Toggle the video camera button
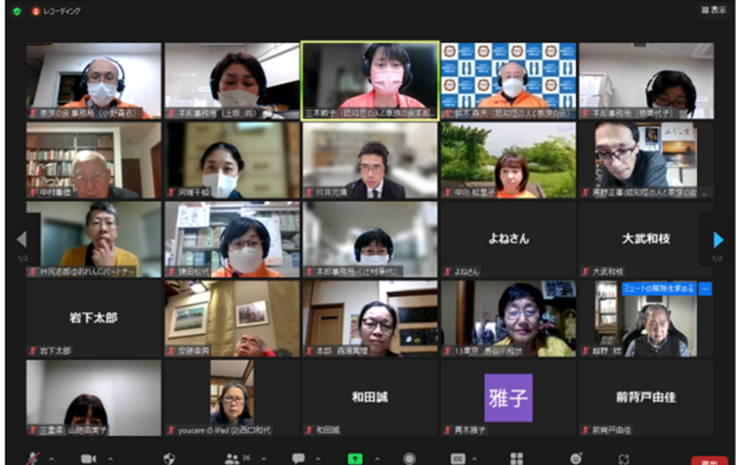The width and height of the screenshot is (736, 465). tap(88, 458)
